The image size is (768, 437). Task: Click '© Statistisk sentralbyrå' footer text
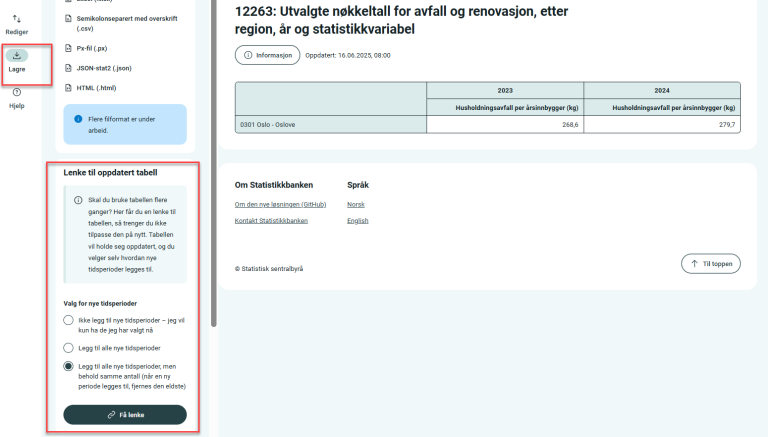[x=269, y=269]
